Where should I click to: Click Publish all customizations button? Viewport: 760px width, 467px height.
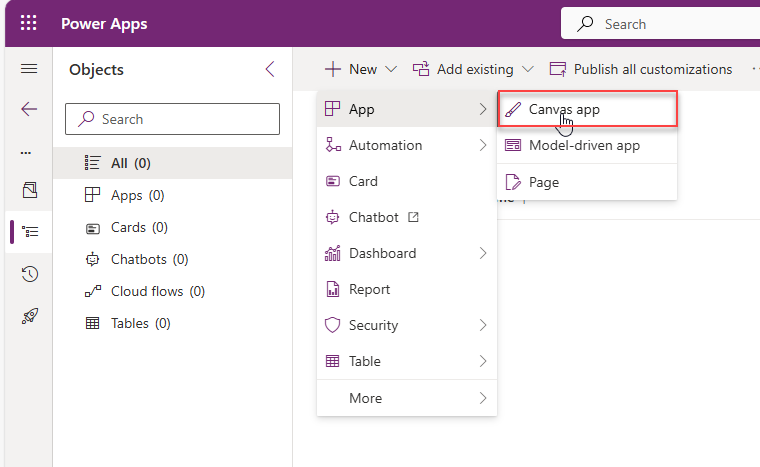point(640,69)
